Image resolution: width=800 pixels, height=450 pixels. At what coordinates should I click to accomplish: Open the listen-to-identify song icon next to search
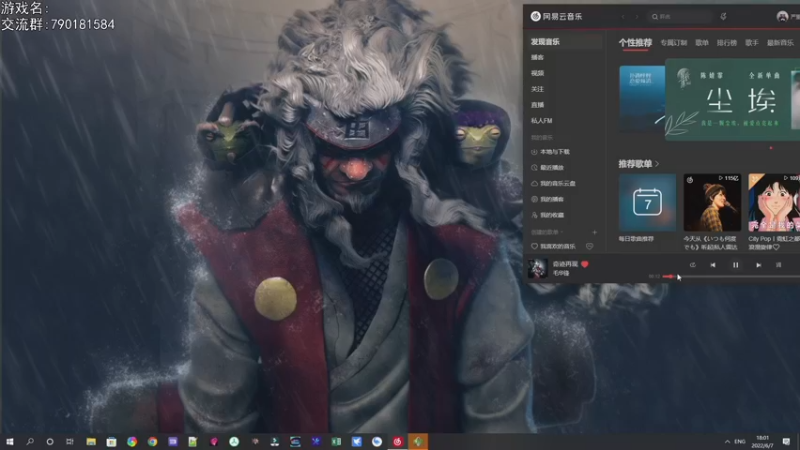pyautogui.click(x=723, y=17)
